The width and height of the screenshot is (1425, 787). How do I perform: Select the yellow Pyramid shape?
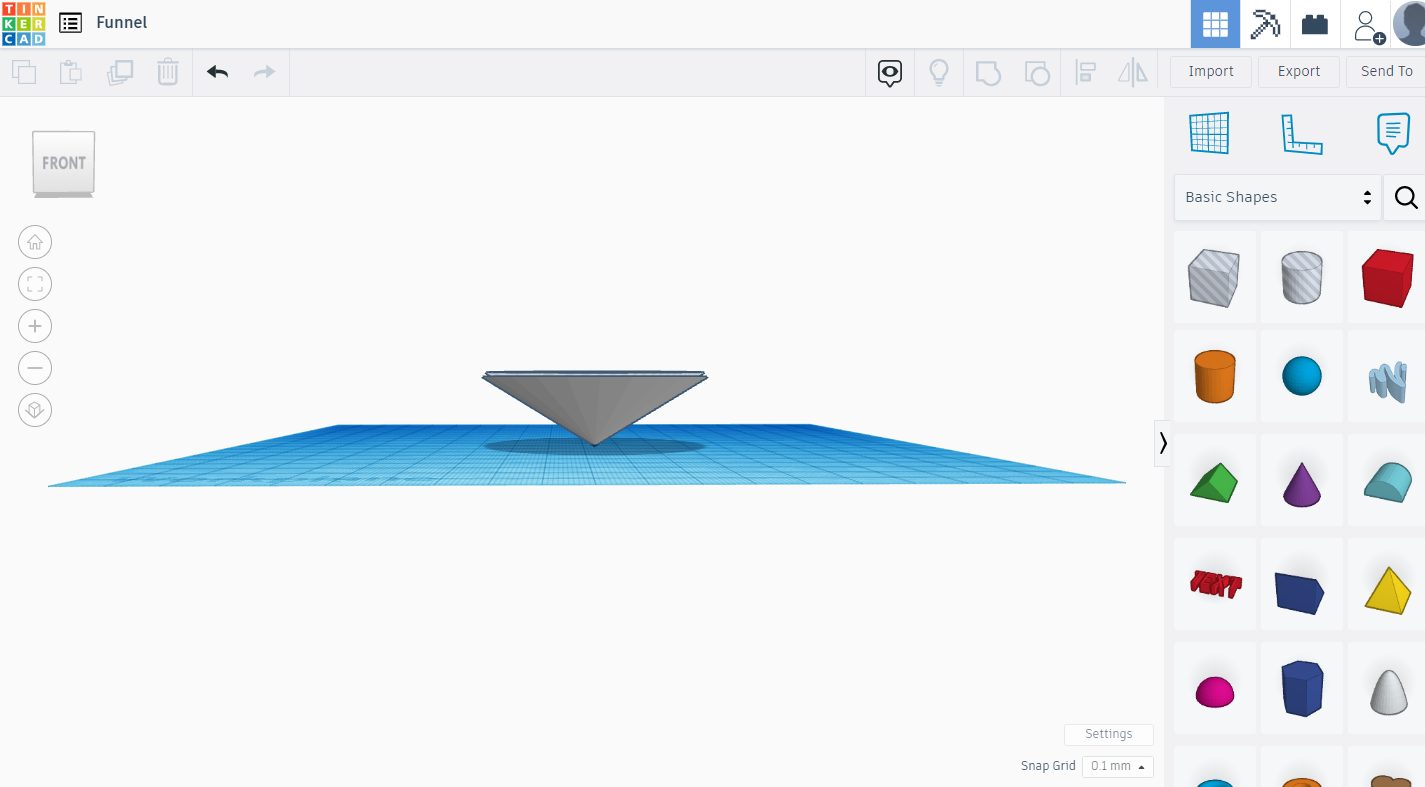[1387, 584]
